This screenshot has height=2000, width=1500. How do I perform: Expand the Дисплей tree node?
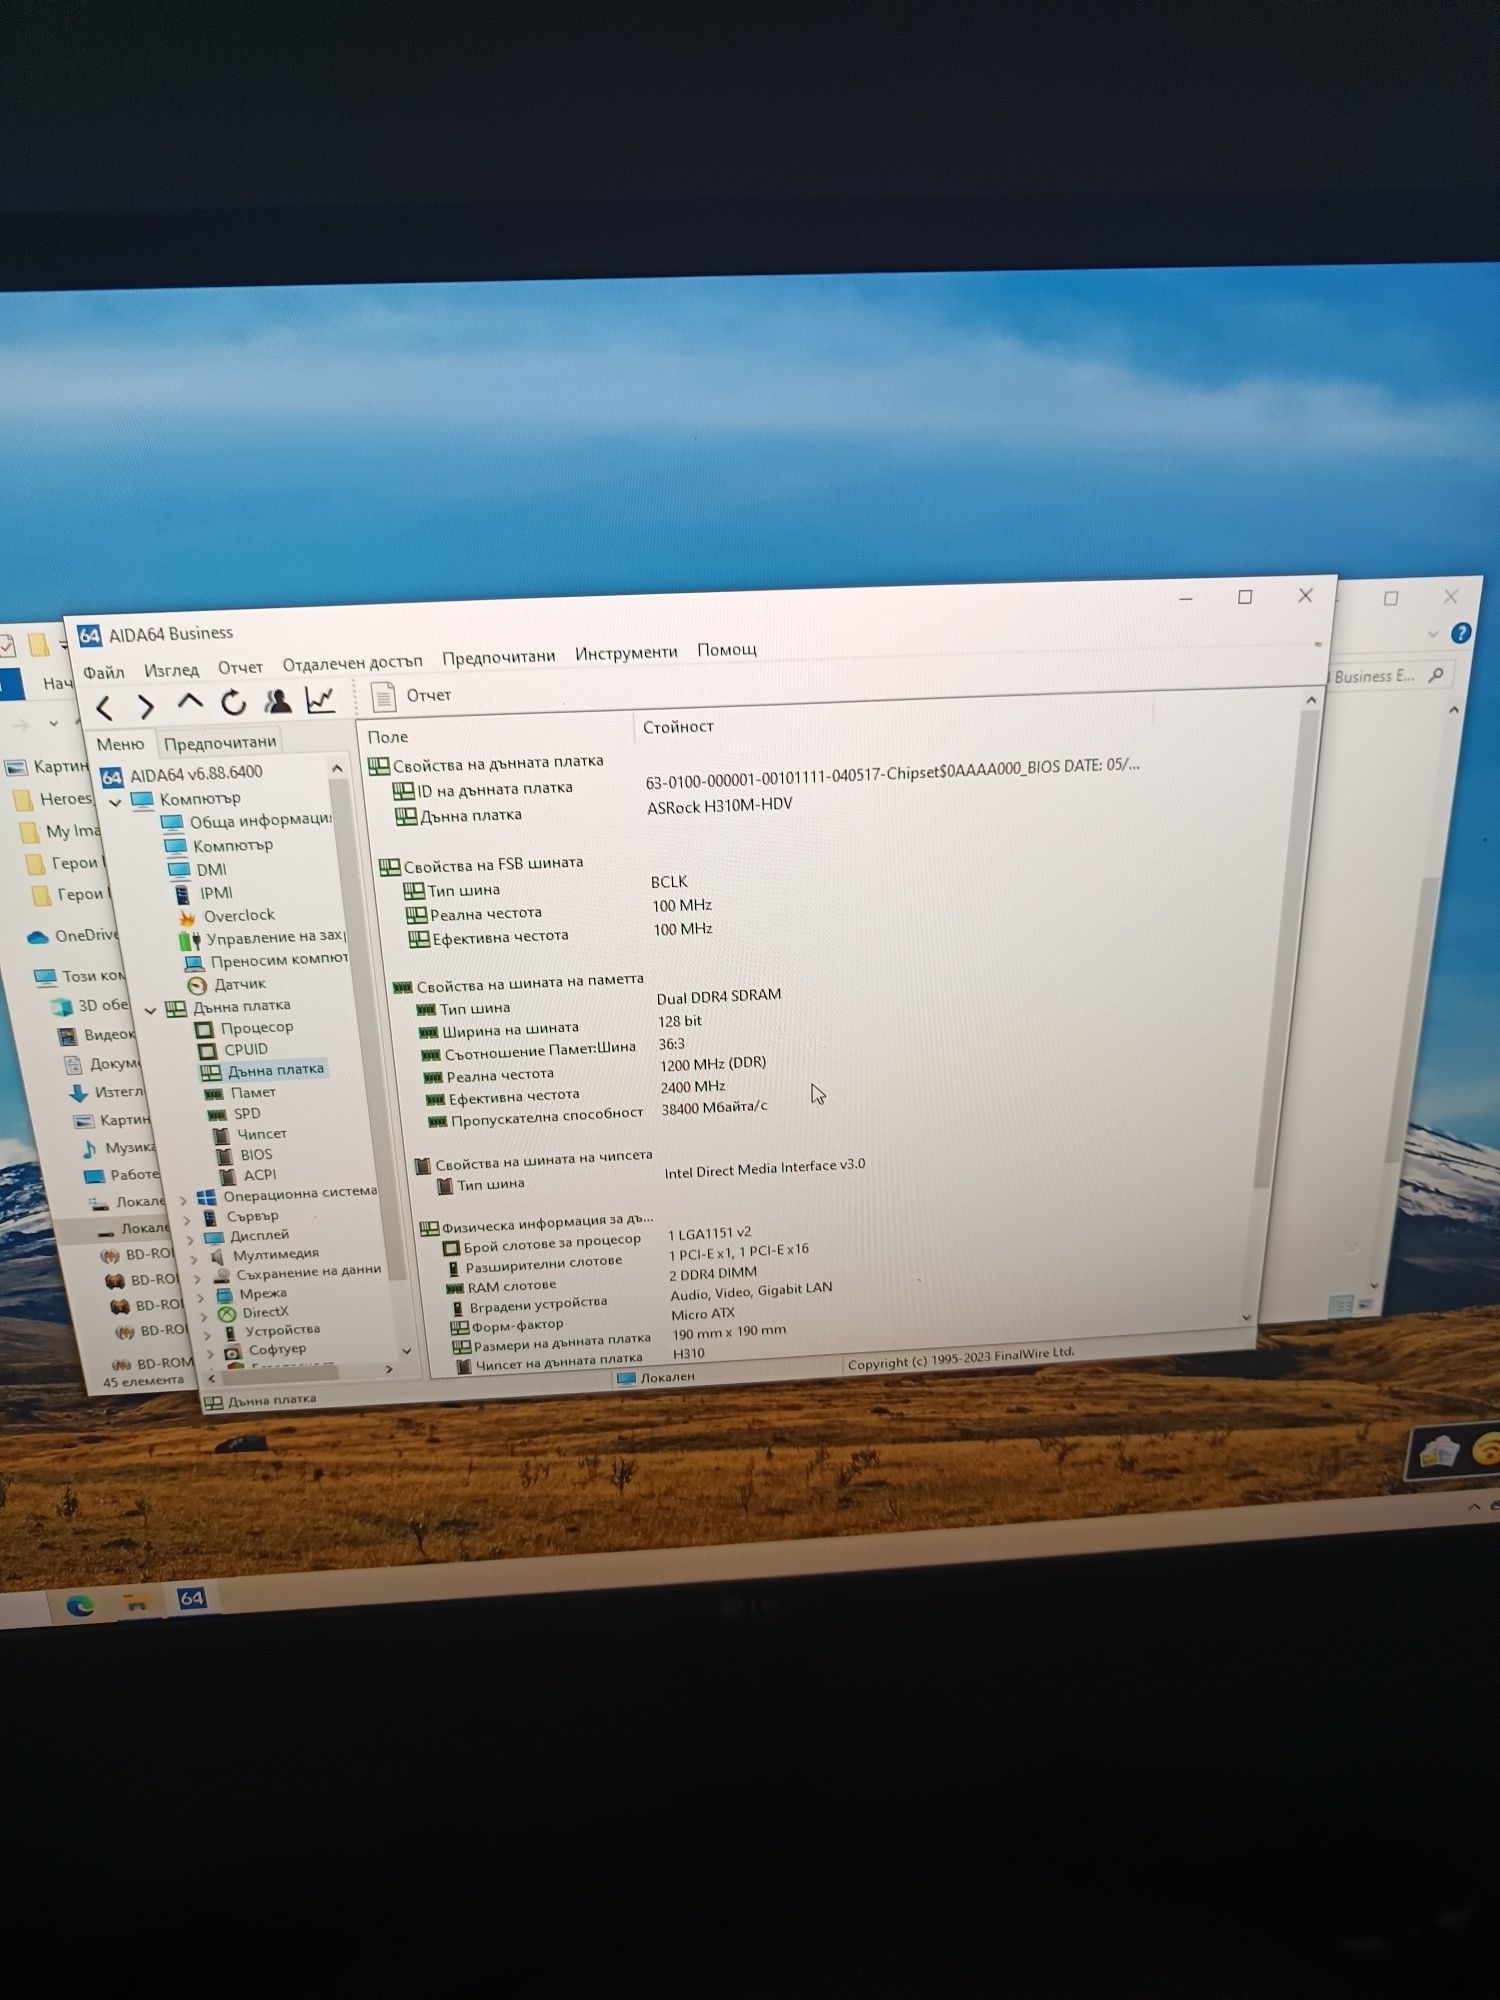pos(191,1240)
